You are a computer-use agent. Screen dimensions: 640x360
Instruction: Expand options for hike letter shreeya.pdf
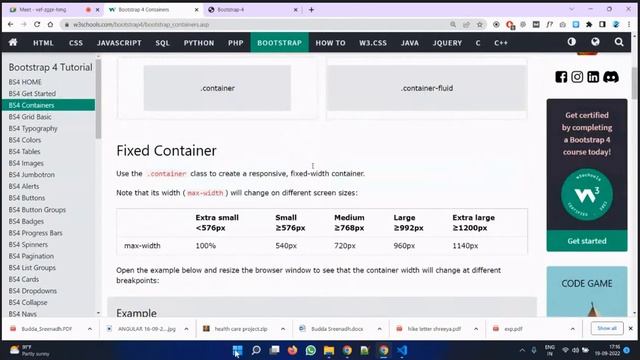click(476, 329)
